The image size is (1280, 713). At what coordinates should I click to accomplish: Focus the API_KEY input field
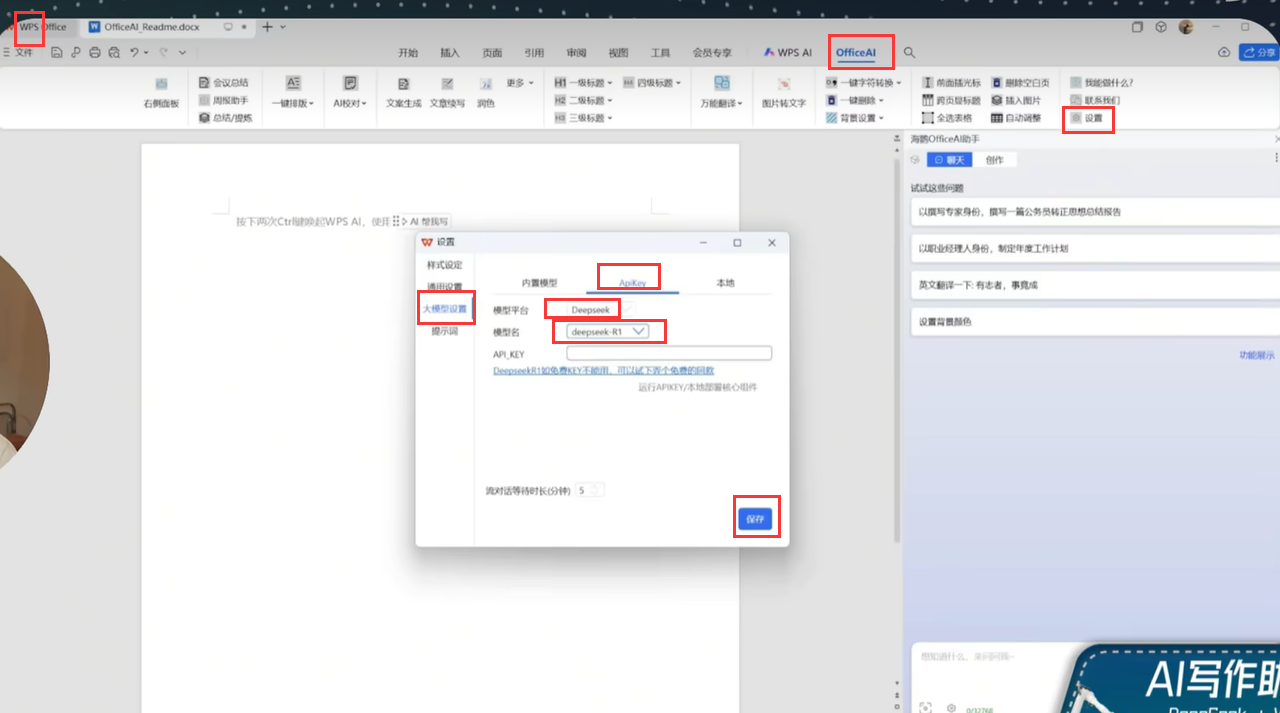click(669, 353)
